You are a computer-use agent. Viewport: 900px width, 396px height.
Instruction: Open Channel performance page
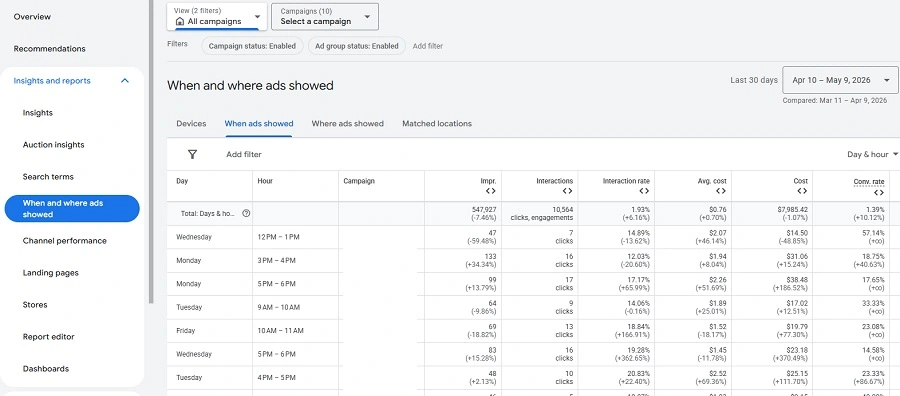click(x=65, y=241)
